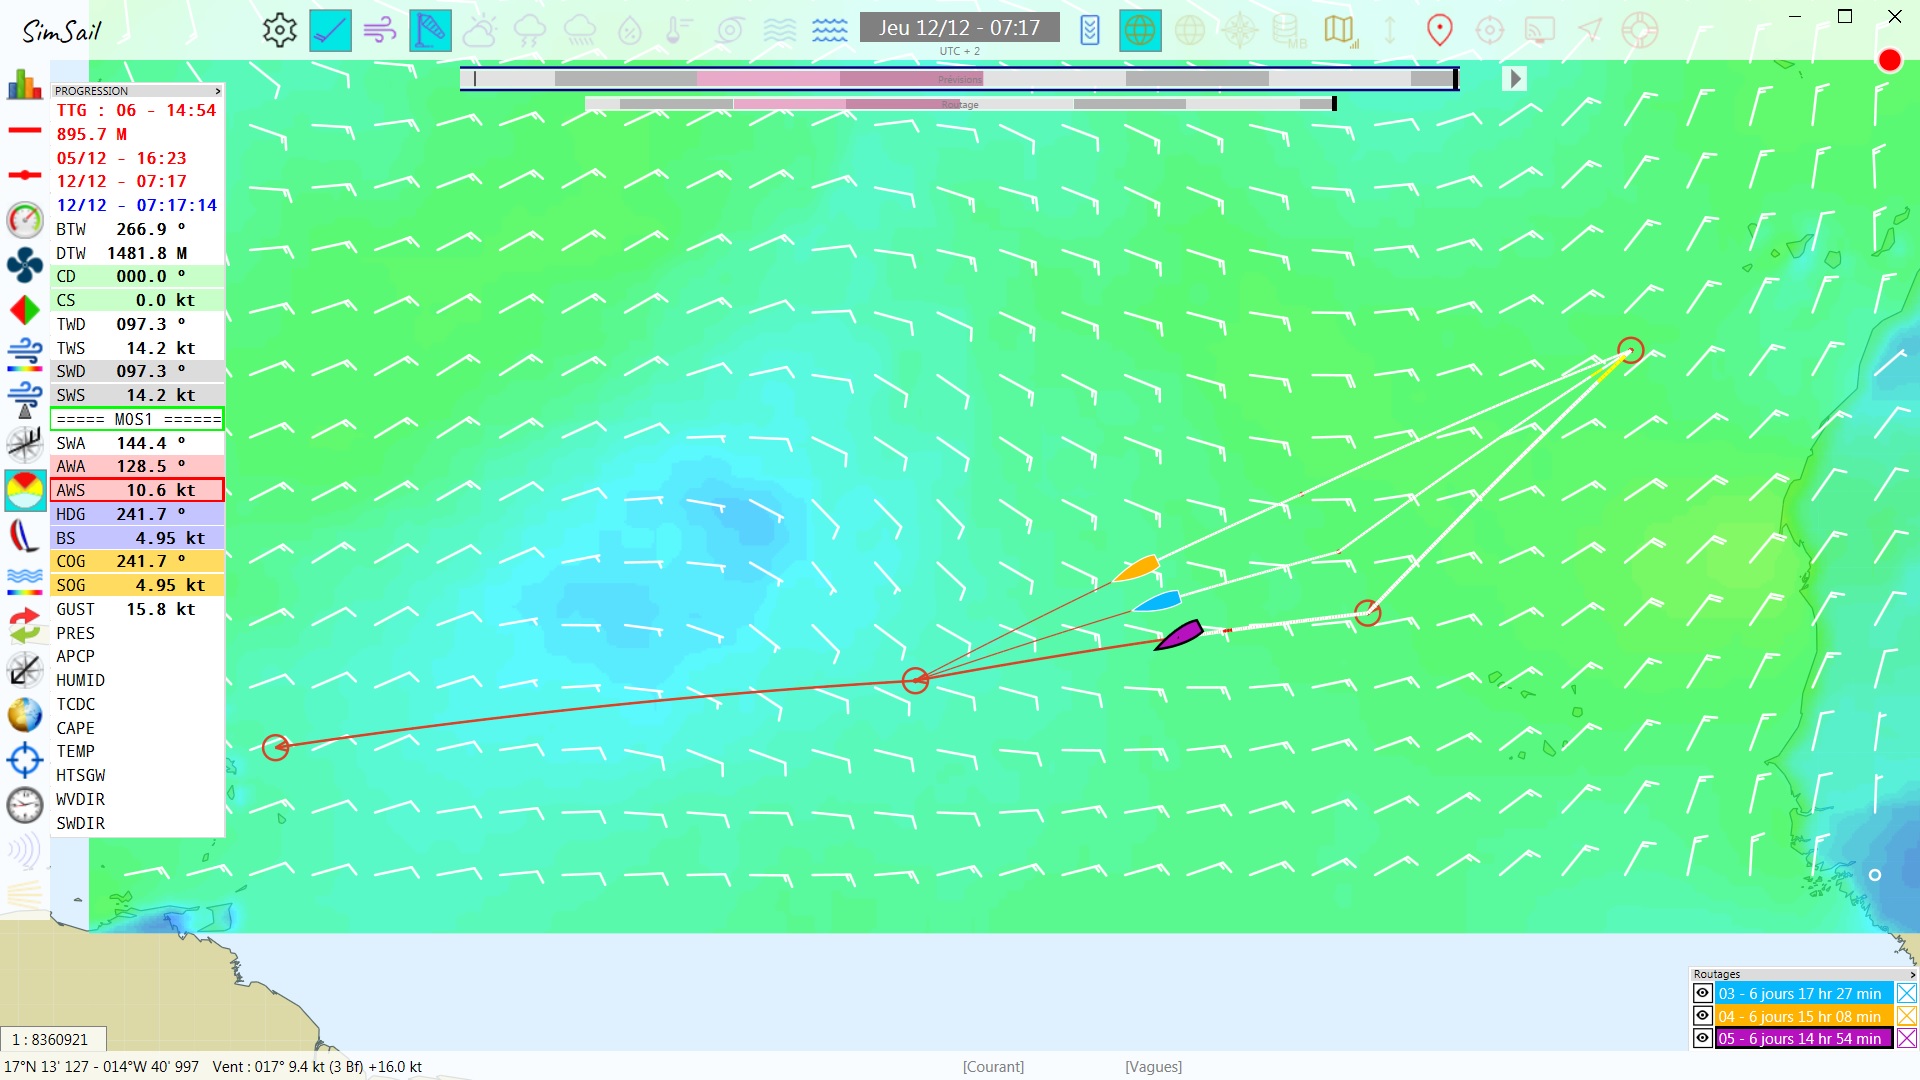Click the lifebuoy icon in the top toolbar
Image resolution: width=1920 pixels, height=1080 pixels.
click(x=1640, y=30)
